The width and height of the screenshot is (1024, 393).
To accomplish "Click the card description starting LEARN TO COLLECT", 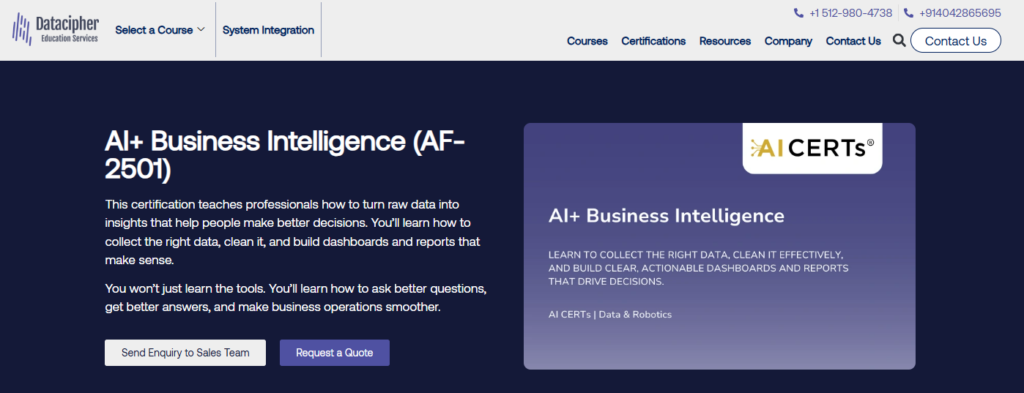I will (698, 268).
